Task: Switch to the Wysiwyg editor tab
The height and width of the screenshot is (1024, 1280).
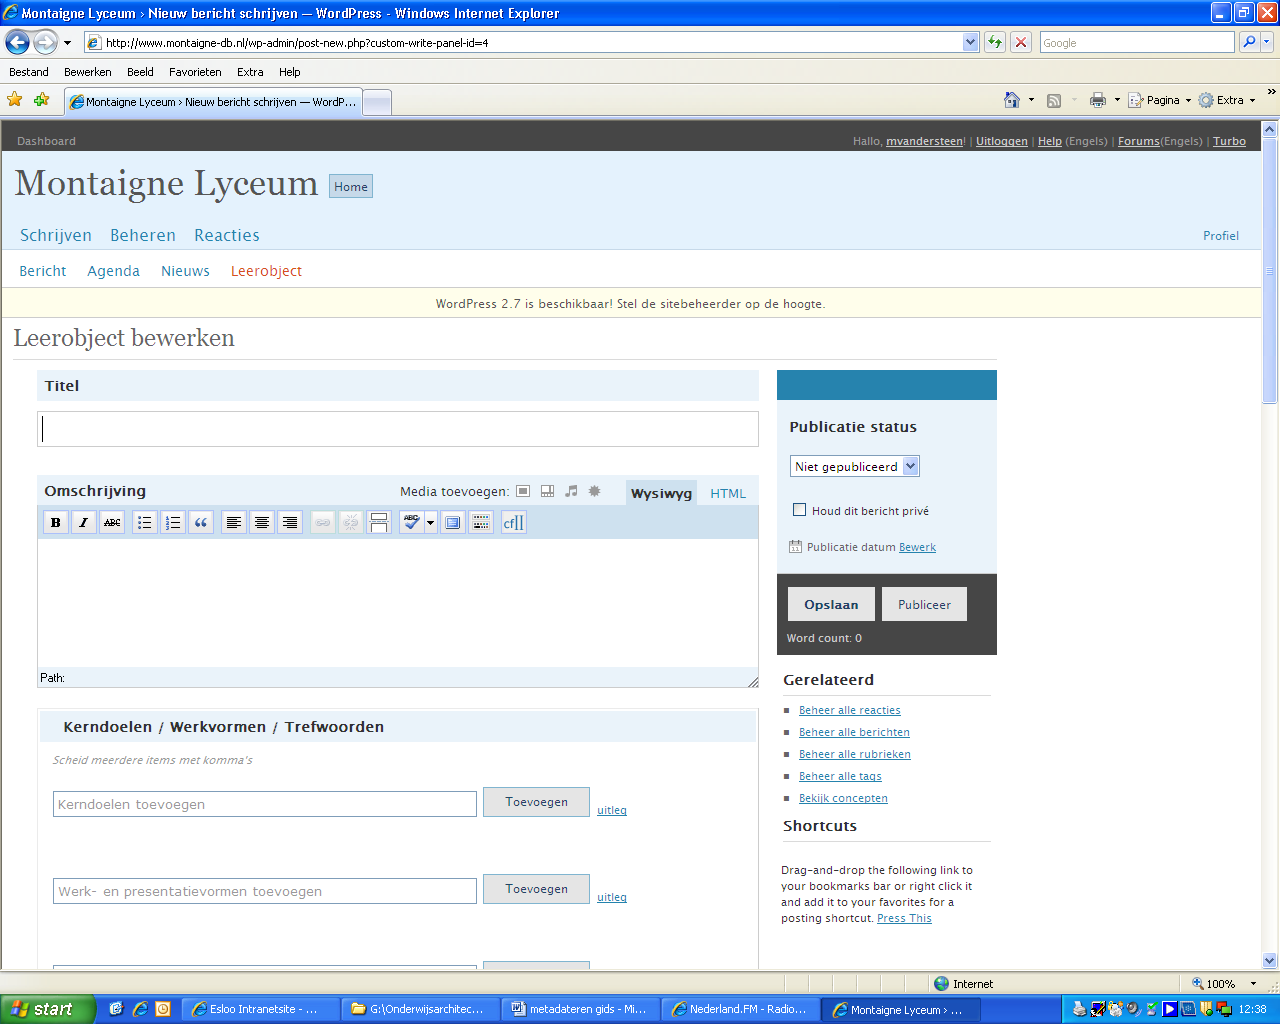Action: click(x=661, y=493)
